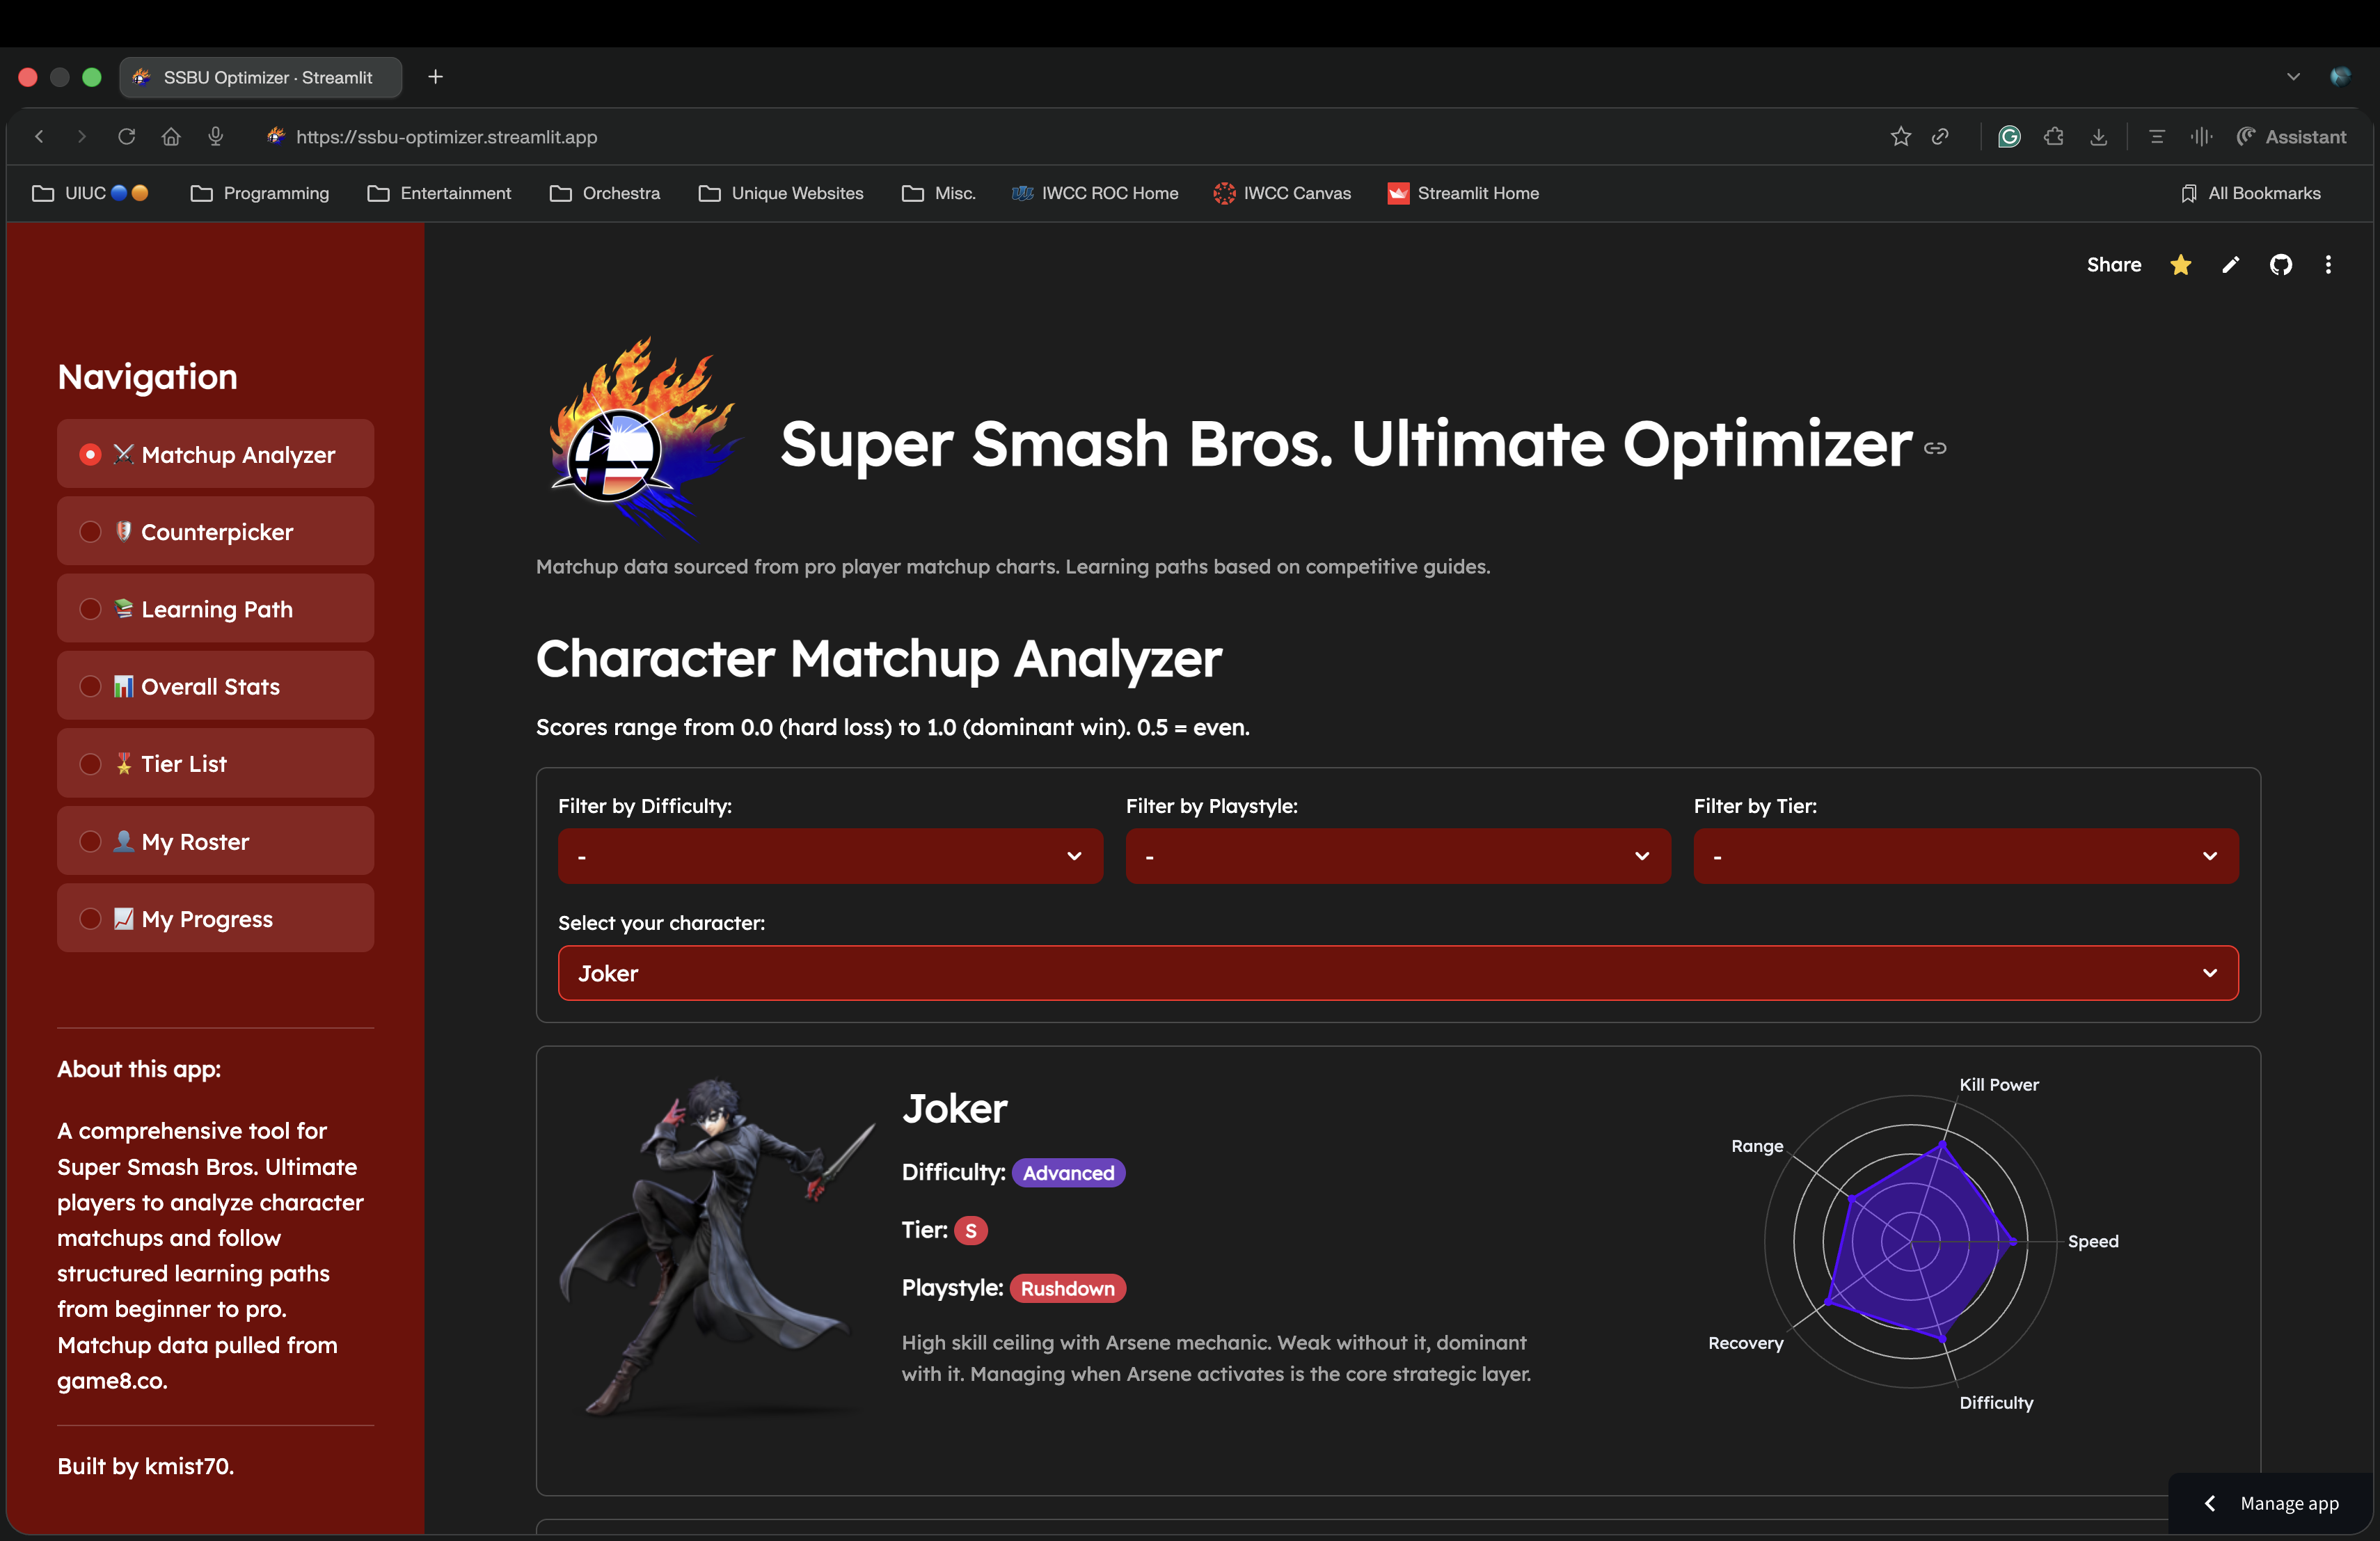Click the reading list lines icon
2380x1541 pixels.
click(x=2156, y=137)
